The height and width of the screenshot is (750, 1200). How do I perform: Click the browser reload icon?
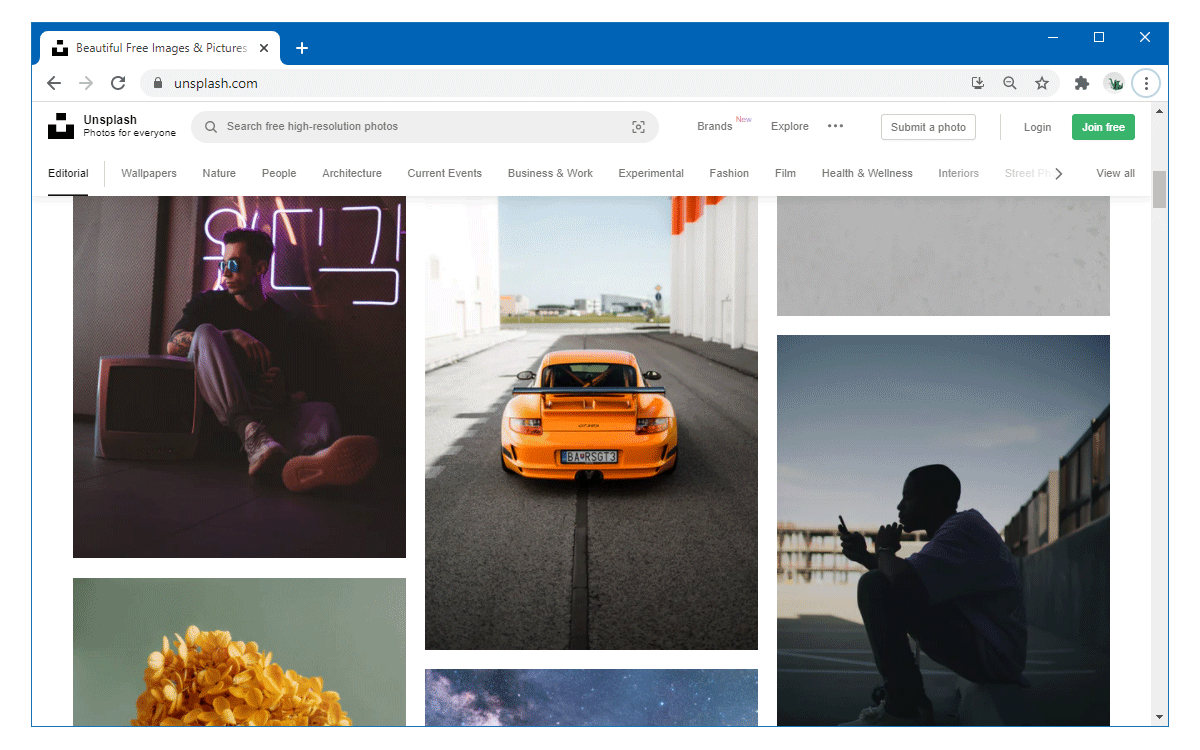click(118, 84)
